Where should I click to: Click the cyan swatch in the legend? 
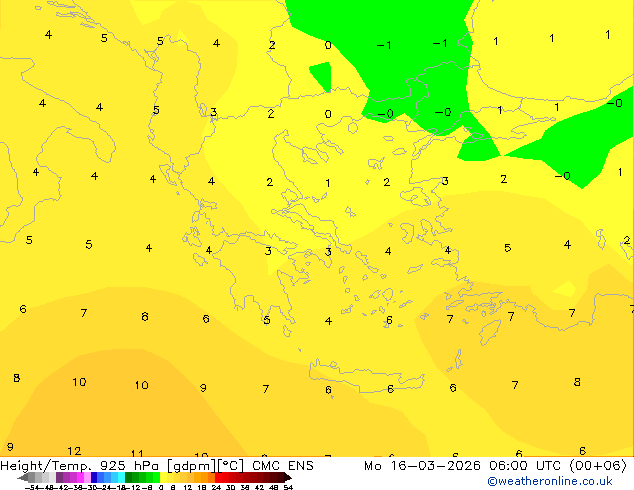tap(121, 477)
